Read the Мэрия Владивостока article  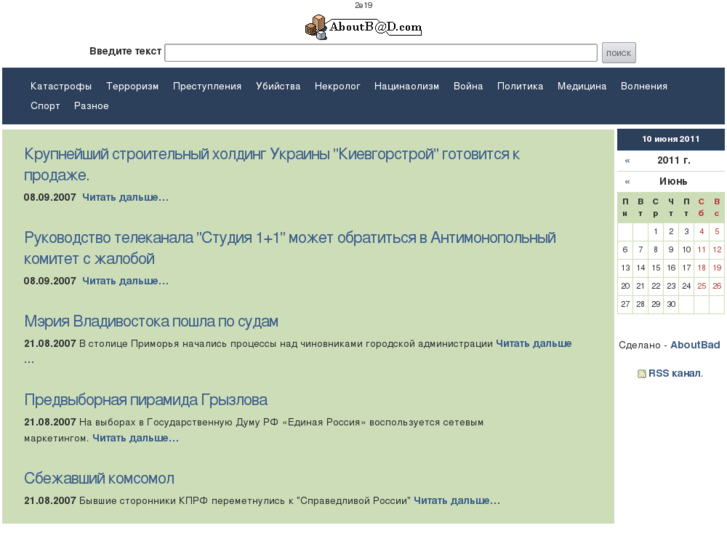(151, 321)
